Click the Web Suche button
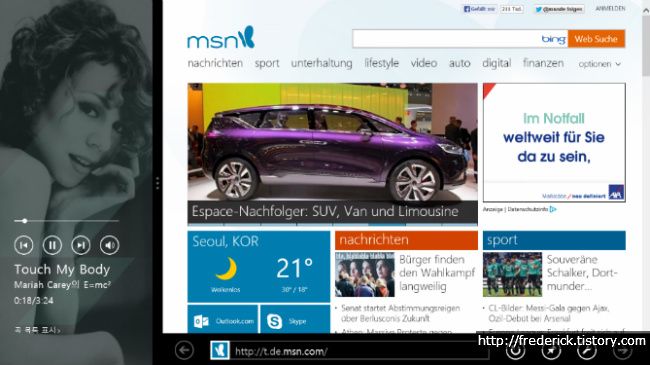 (x=596, y=39)
